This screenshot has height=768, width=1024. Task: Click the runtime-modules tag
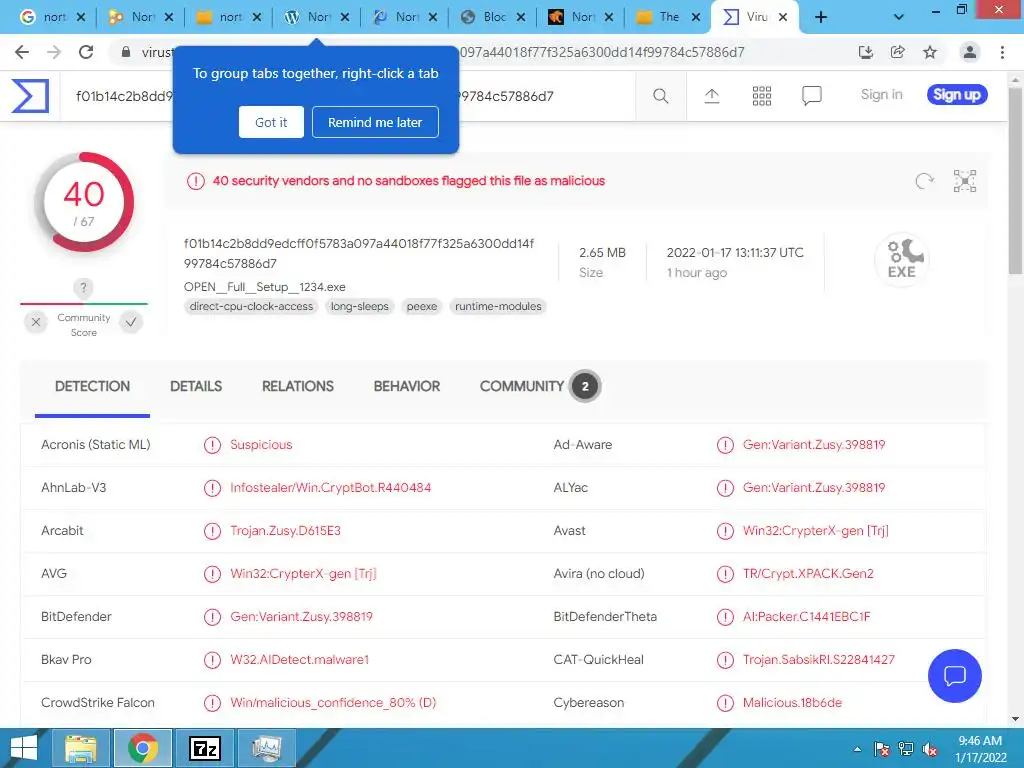[498, 306]
